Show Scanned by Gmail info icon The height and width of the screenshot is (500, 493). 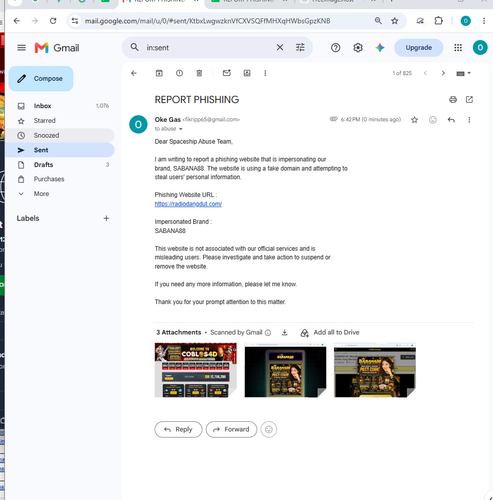[268, 333]
